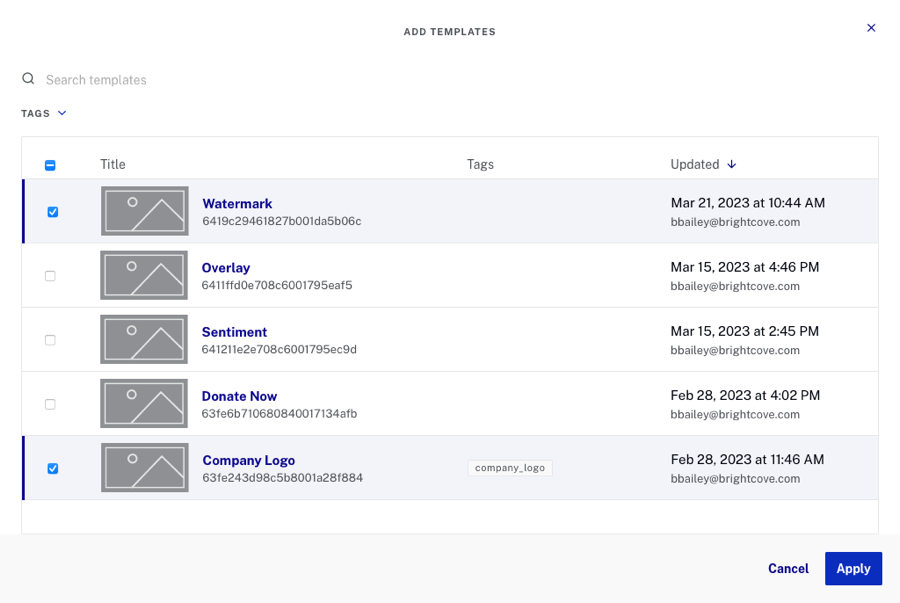Viewport: 900px width, 603px height.
Task: Click the Apply button
Action: coord(853,568)
